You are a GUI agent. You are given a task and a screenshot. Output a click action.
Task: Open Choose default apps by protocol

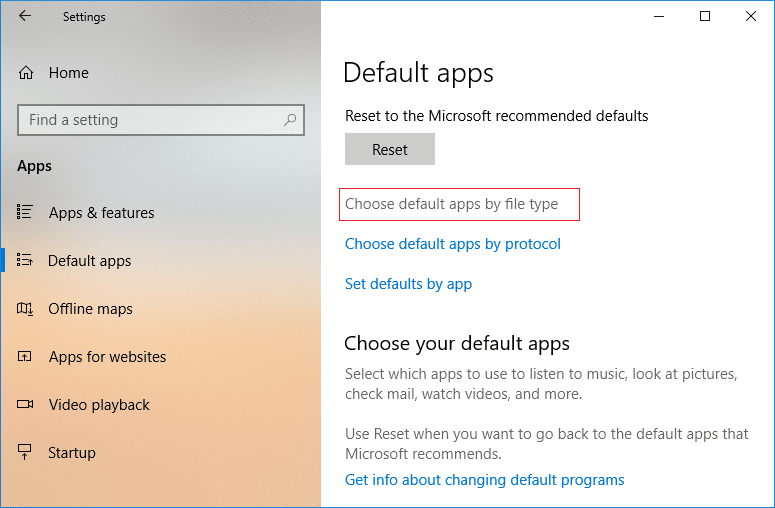click(453, 244)
